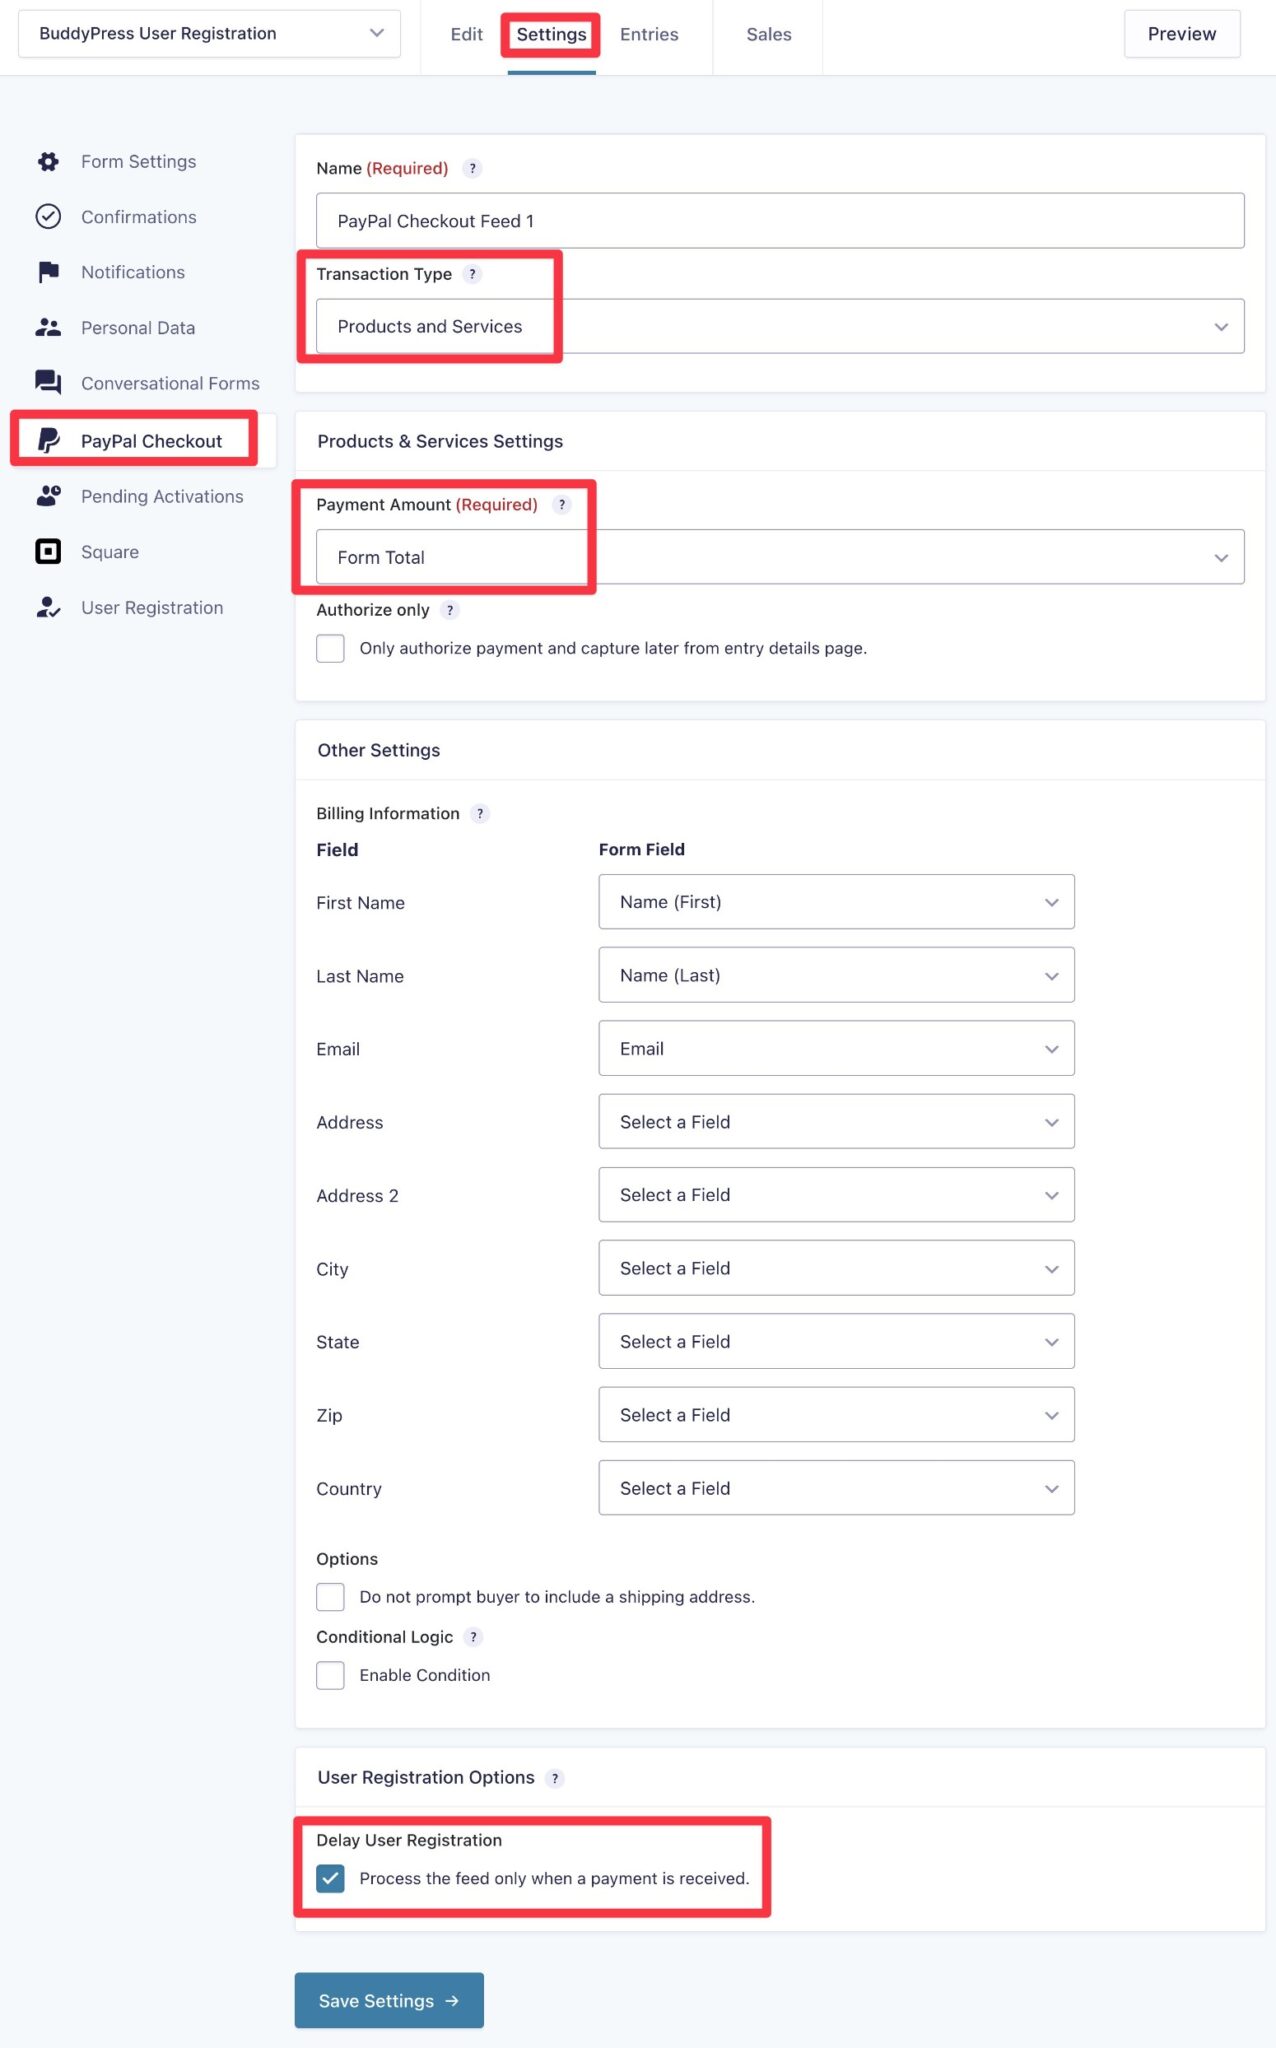Click the Save Settings button
Image resolution: width=1276 pixels, height=2048 pixels.
[x=389, y=2000]
